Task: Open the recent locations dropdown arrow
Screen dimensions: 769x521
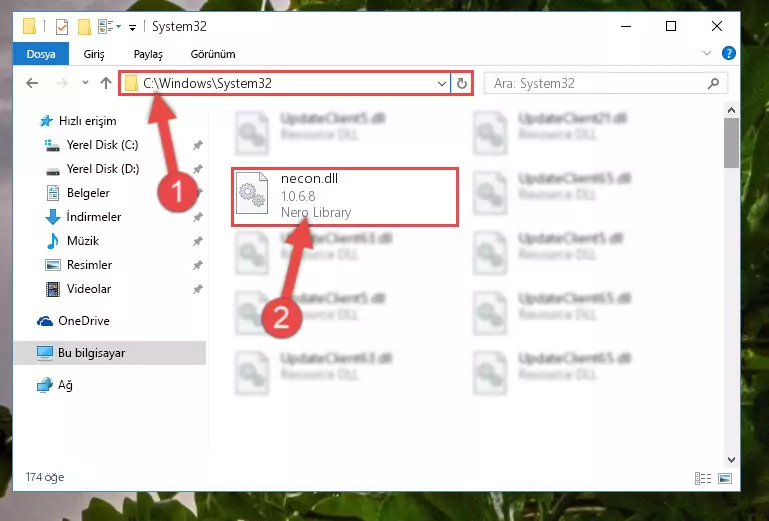Action: point(85,82)
